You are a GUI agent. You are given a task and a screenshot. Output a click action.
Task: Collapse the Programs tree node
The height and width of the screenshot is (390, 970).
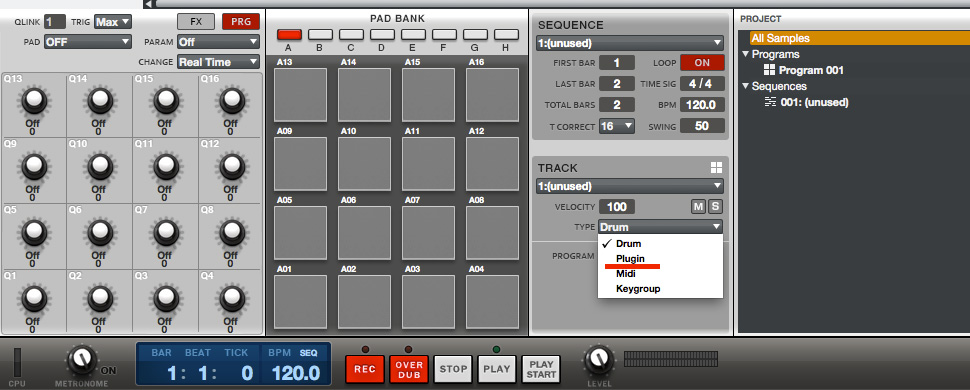pos(746,54)
